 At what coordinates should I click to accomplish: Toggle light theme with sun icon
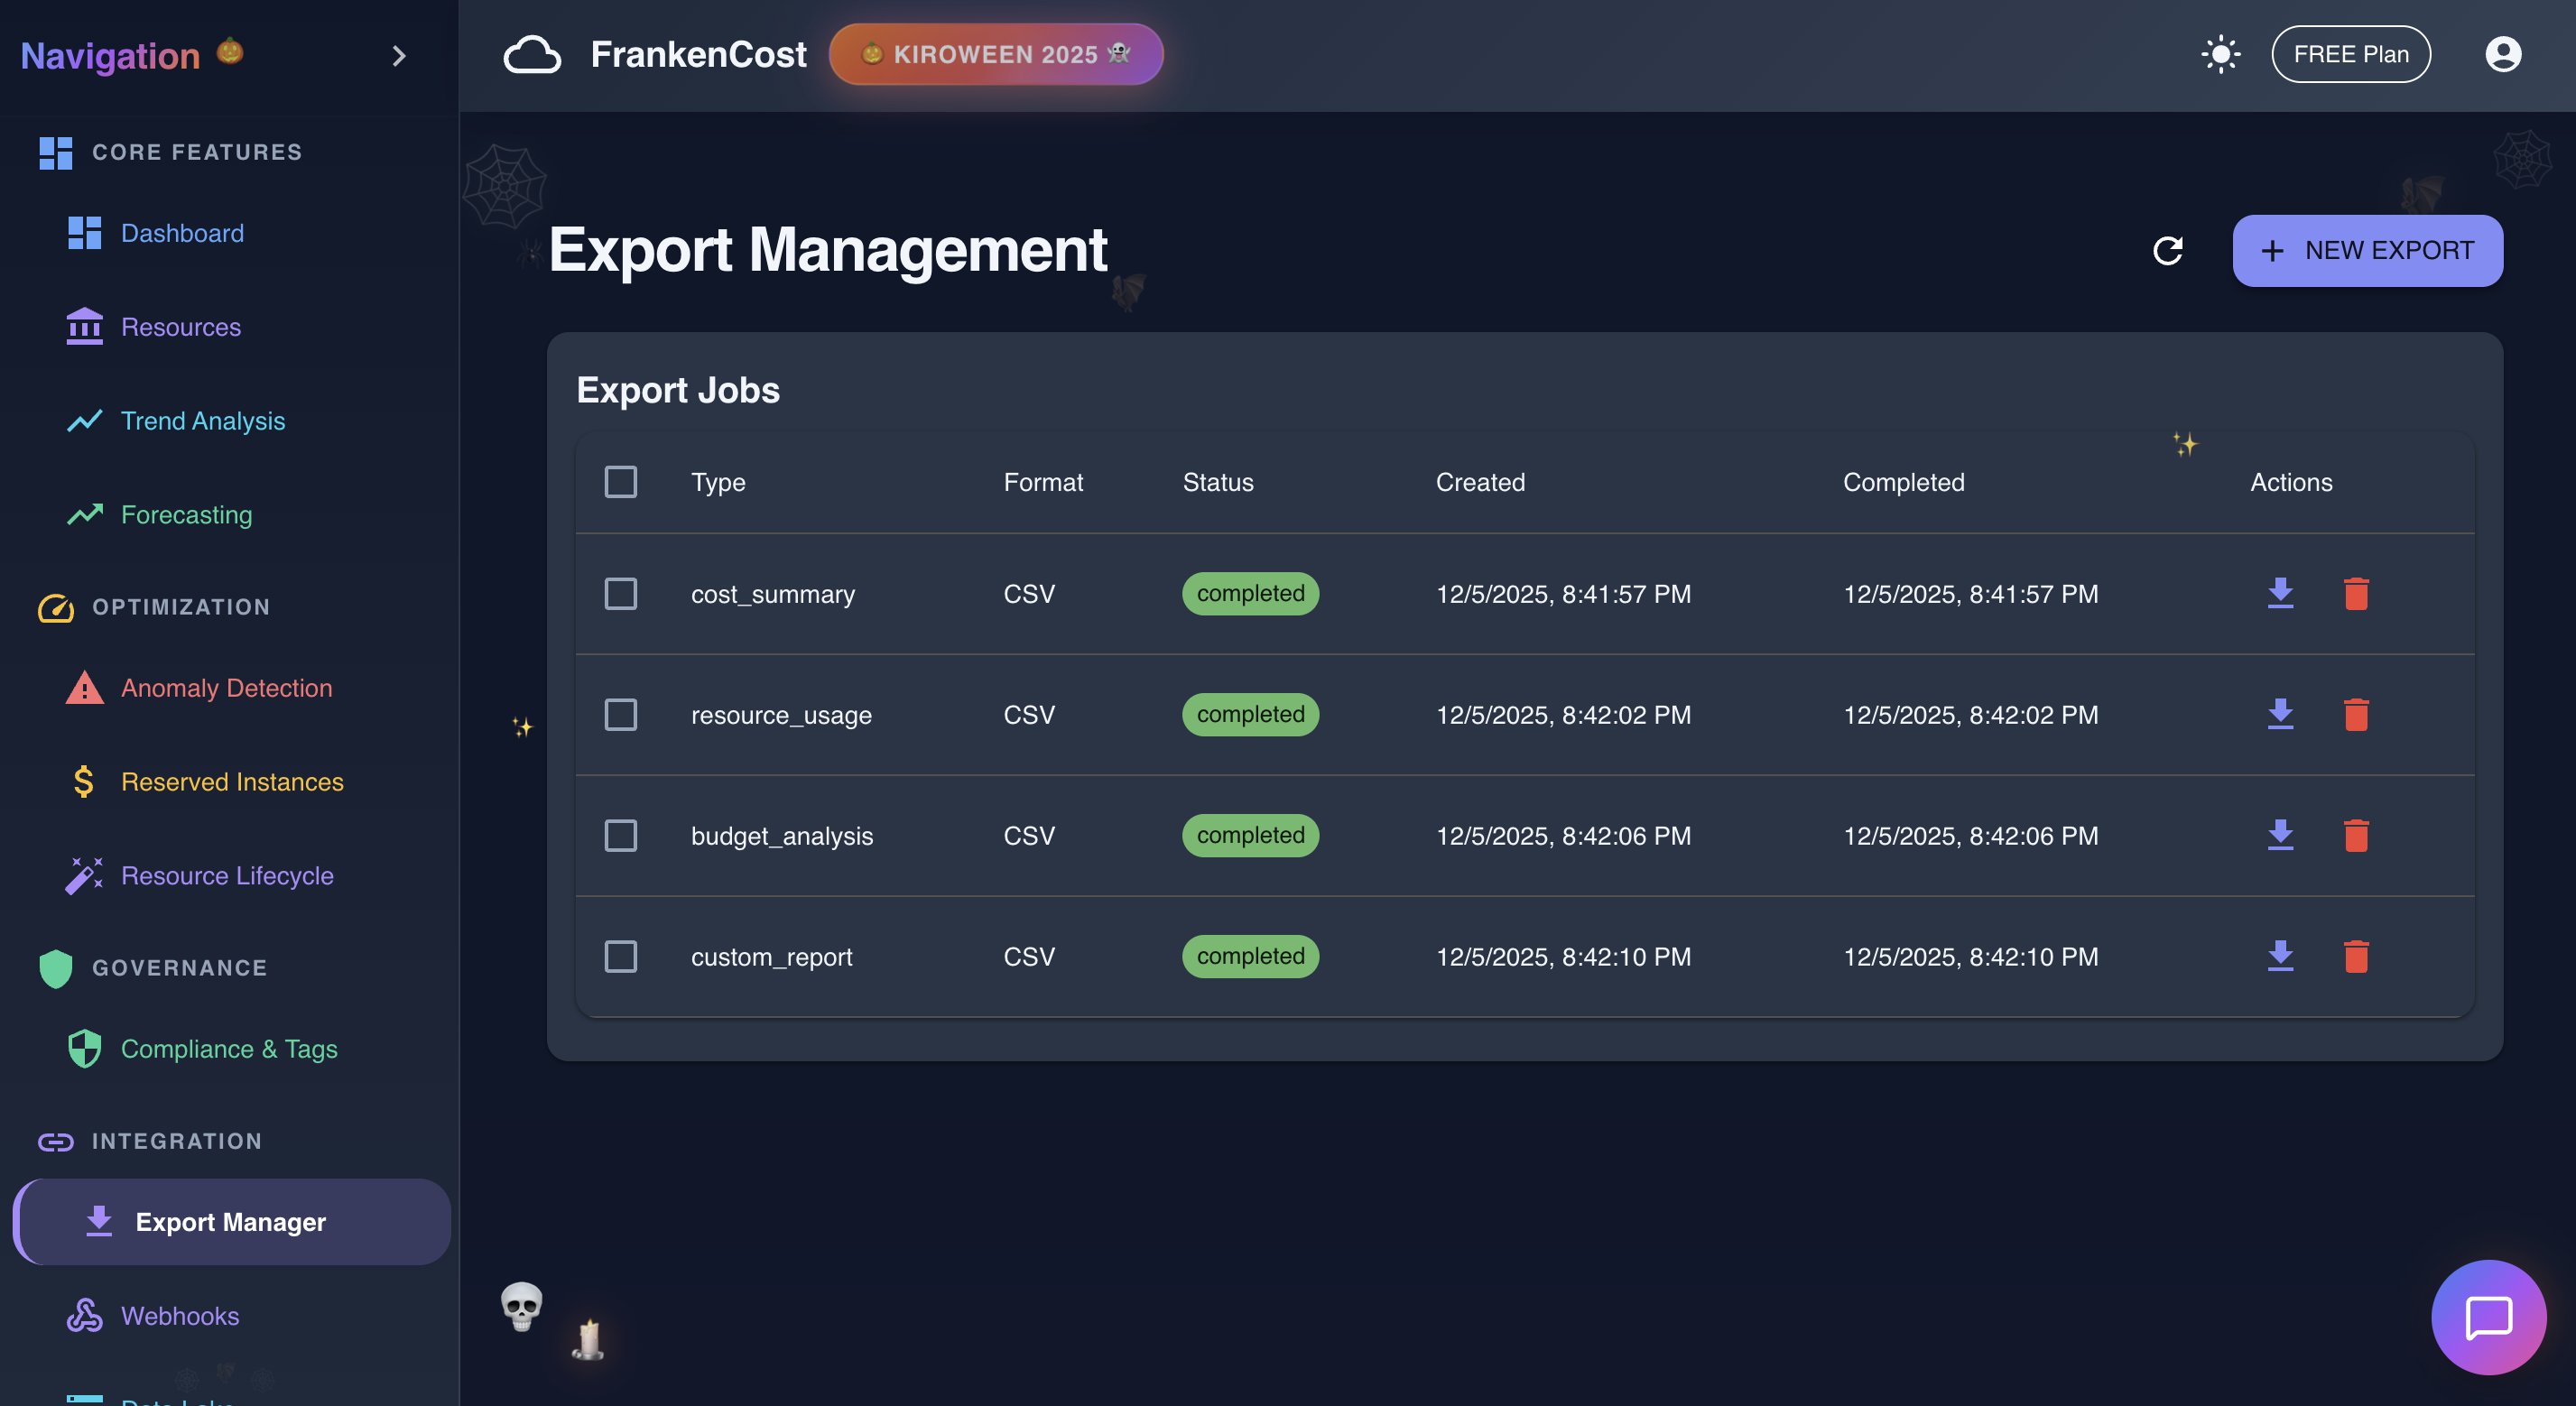click(x=2220, y=54)
